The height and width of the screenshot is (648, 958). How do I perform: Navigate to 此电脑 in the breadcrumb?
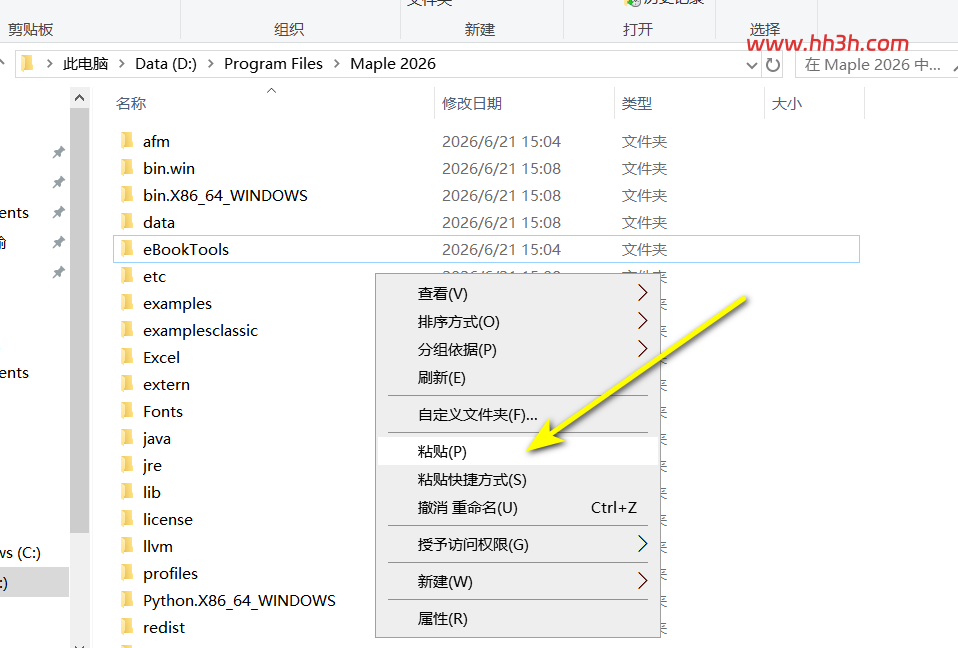[86, 64]
